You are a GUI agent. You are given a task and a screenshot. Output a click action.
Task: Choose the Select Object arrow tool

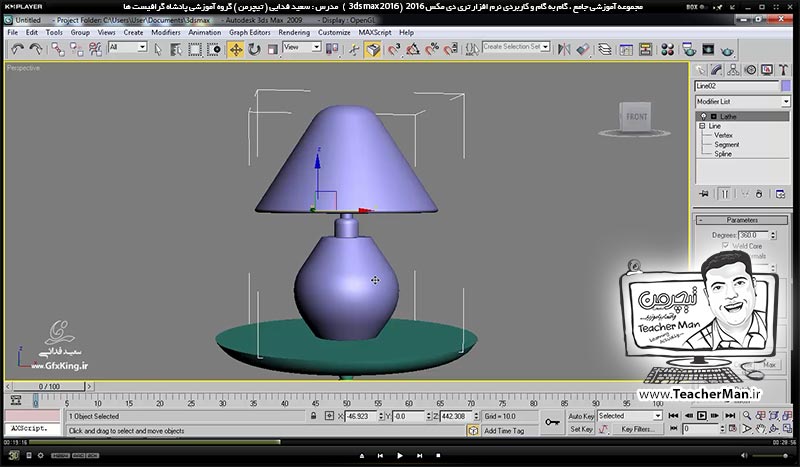(158, 50)
